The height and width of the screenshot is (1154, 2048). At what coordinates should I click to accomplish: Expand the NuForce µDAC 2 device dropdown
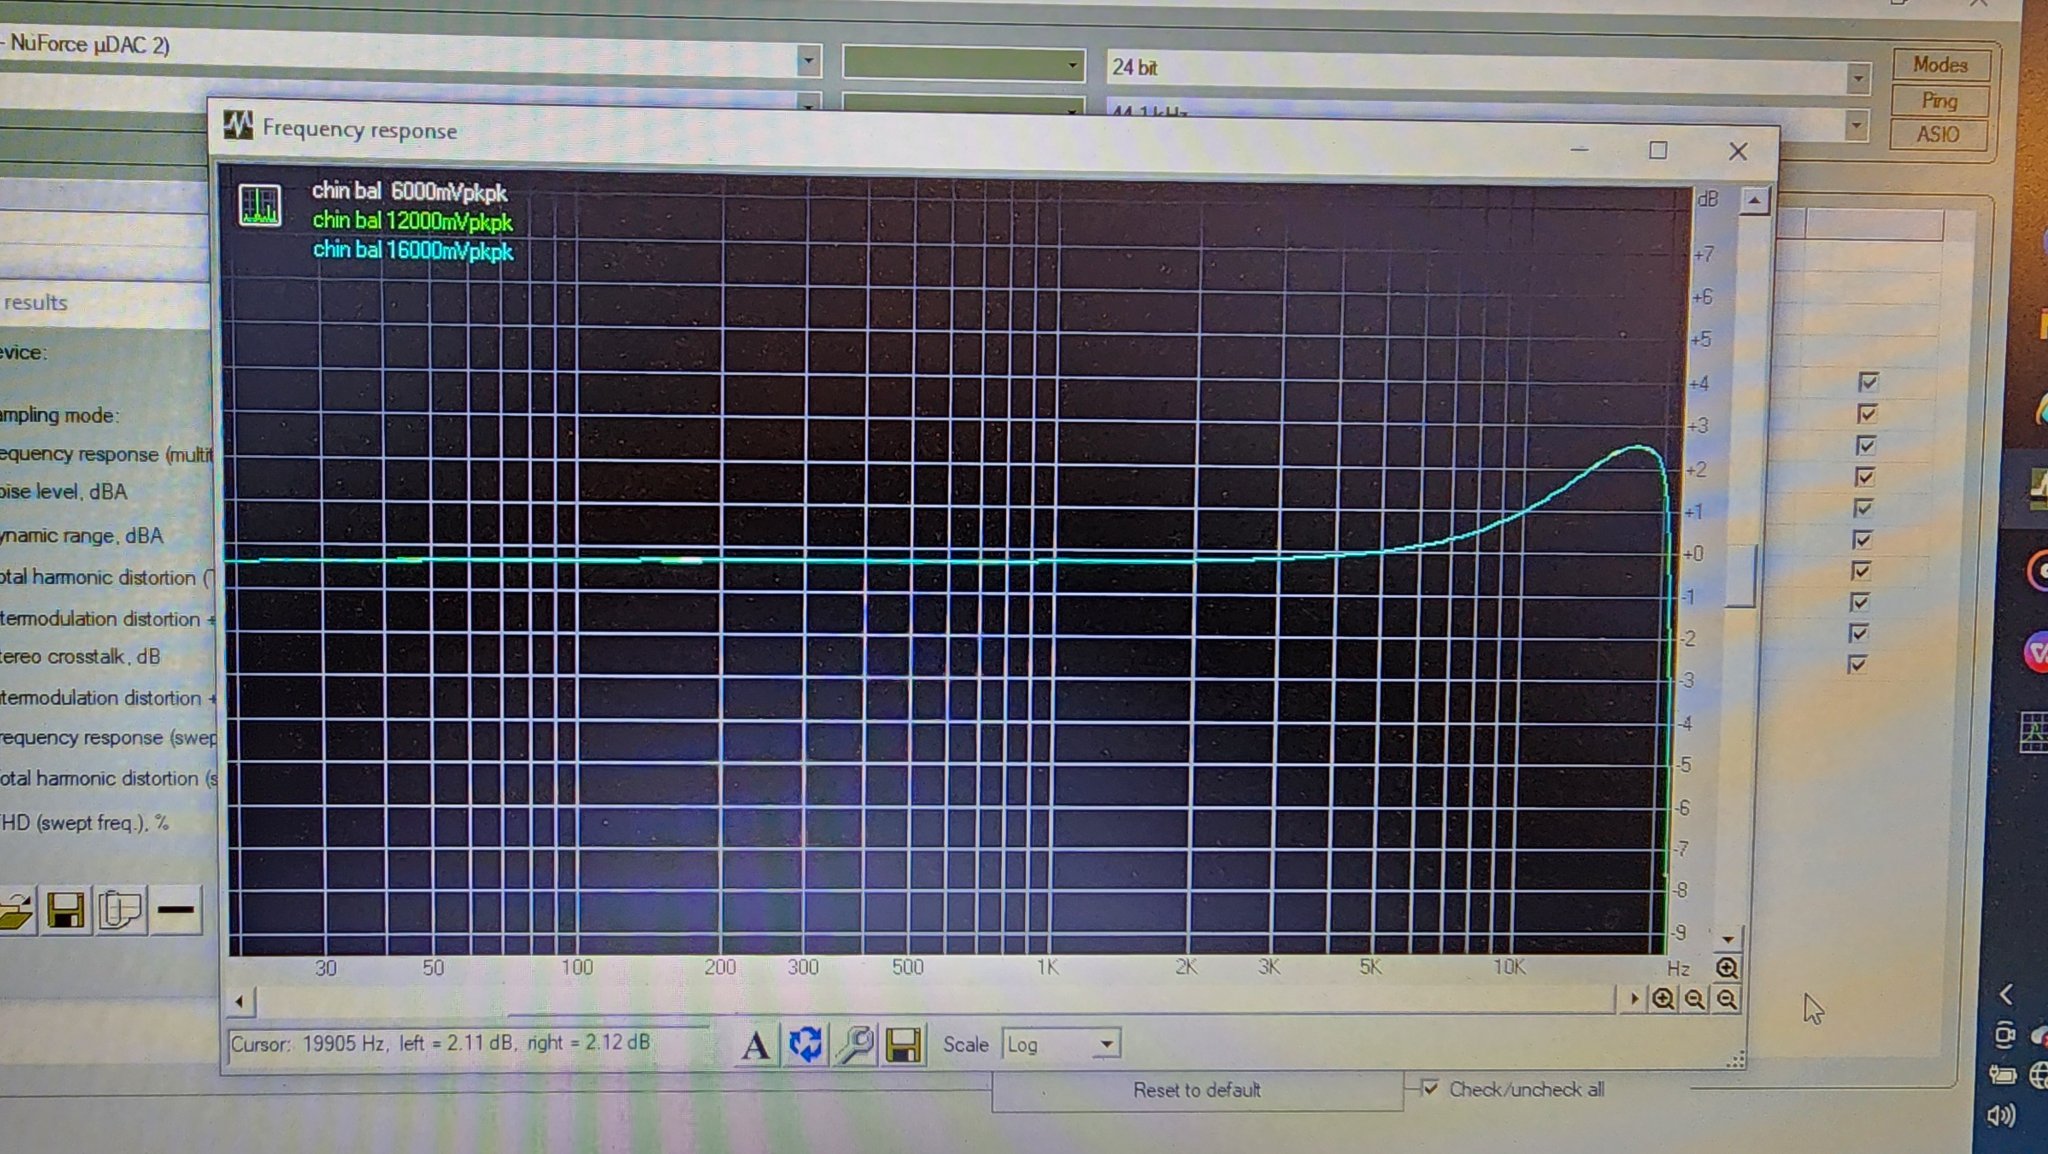[x=808, y=61]
